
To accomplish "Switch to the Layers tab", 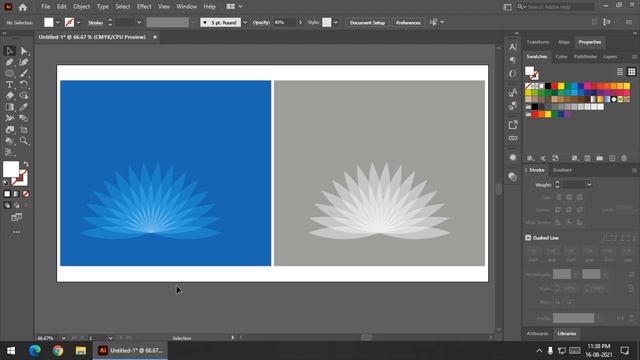I will pyautogui.click(x=610, y=57).
